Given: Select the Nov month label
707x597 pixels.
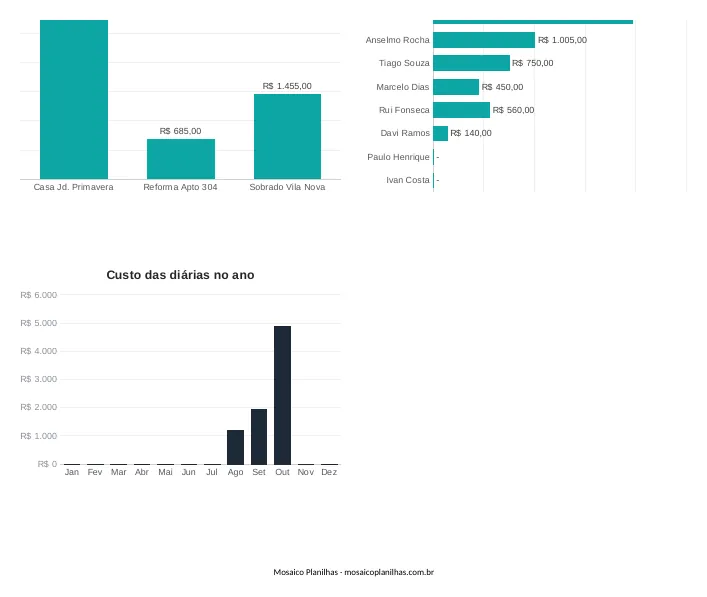Looking at the screenshot, I should 305,472.
